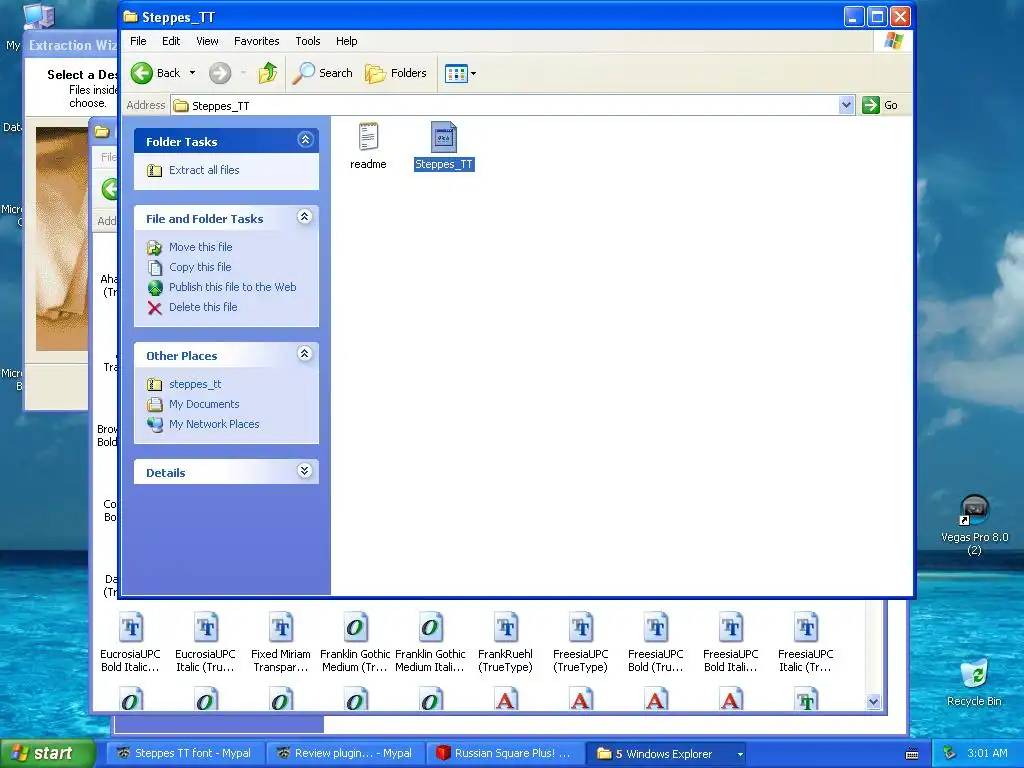This screenshot has height=768, width=1024.
Task: Click Delete this file
Action: [203, 307]
